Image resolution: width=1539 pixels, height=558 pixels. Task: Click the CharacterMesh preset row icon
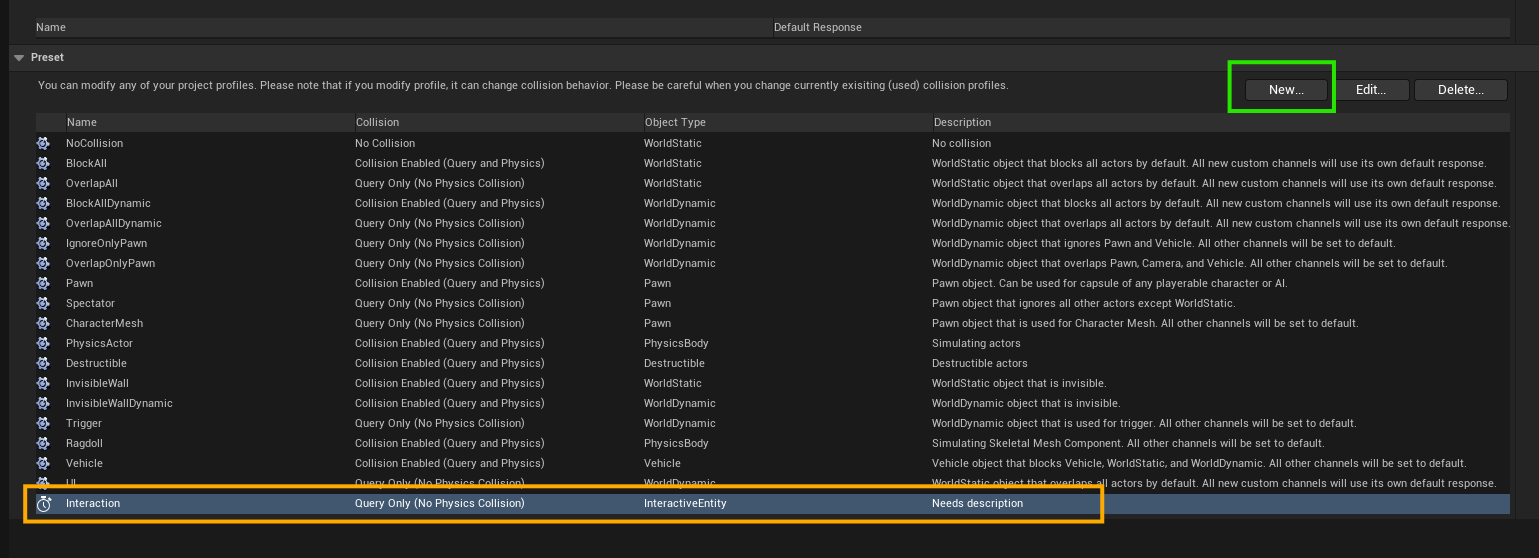[43, 323]
